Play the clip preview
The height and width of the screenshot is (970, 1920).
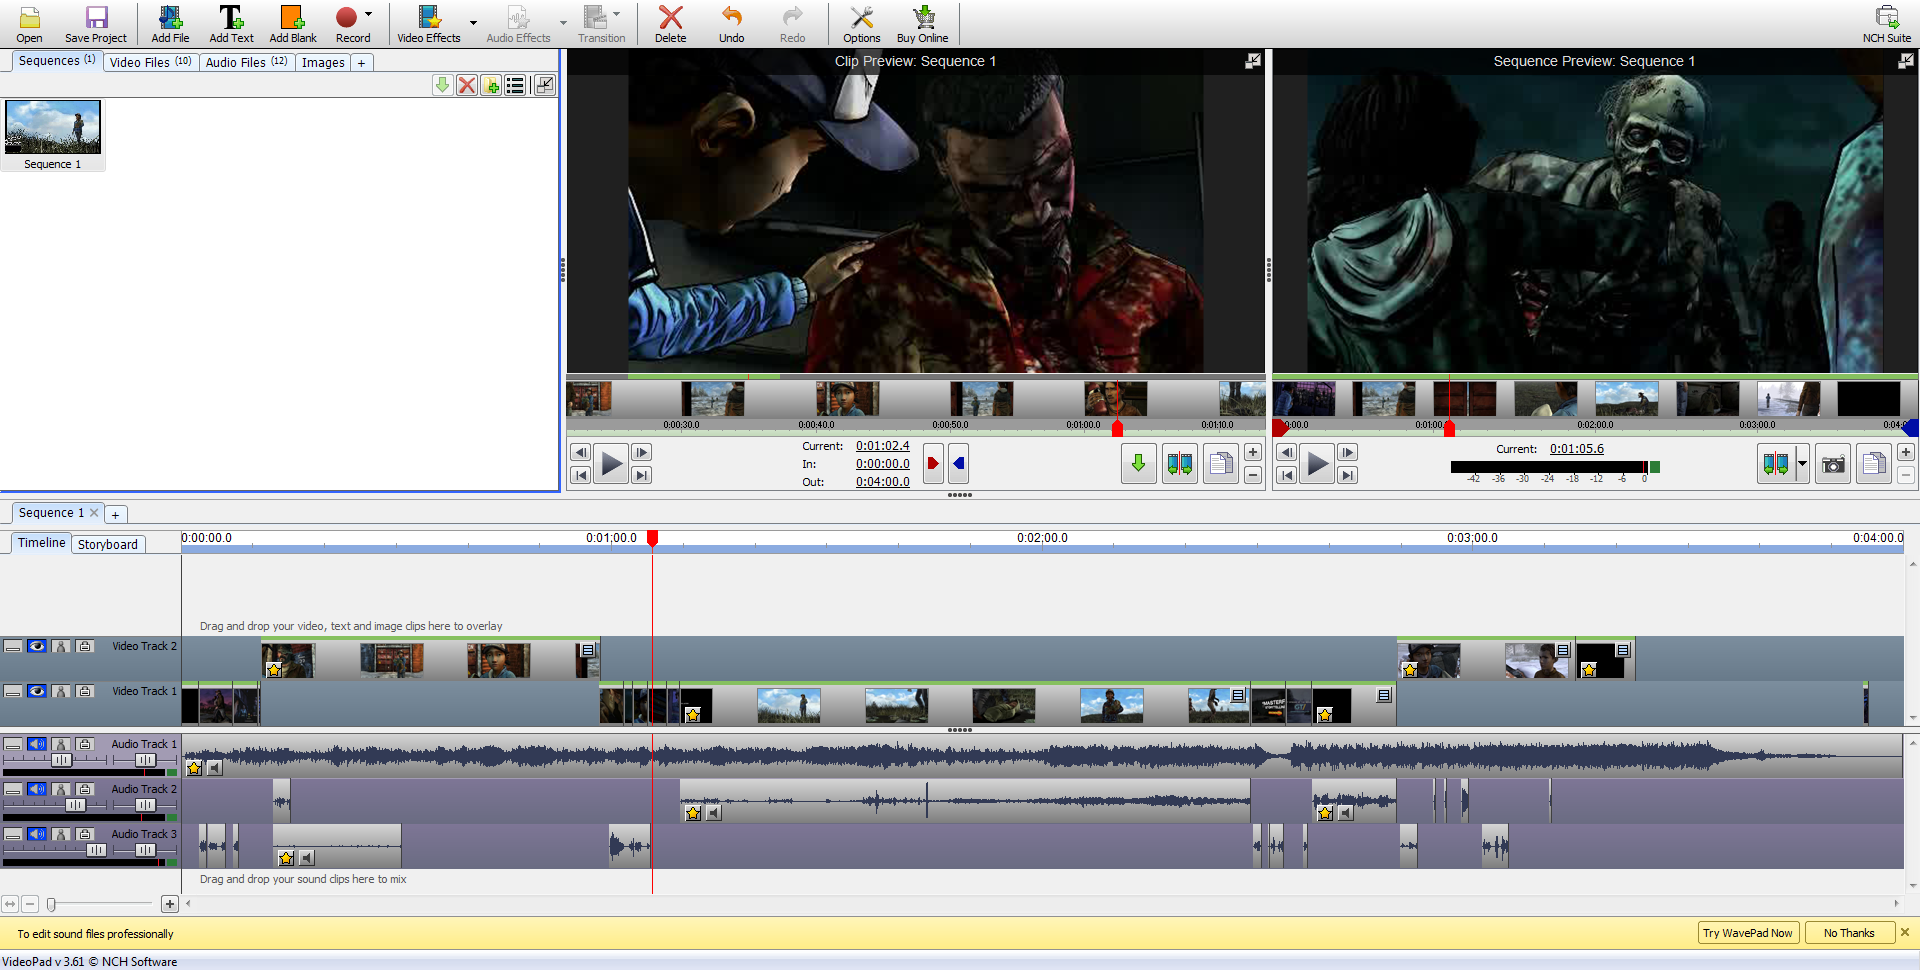point(611,463)
